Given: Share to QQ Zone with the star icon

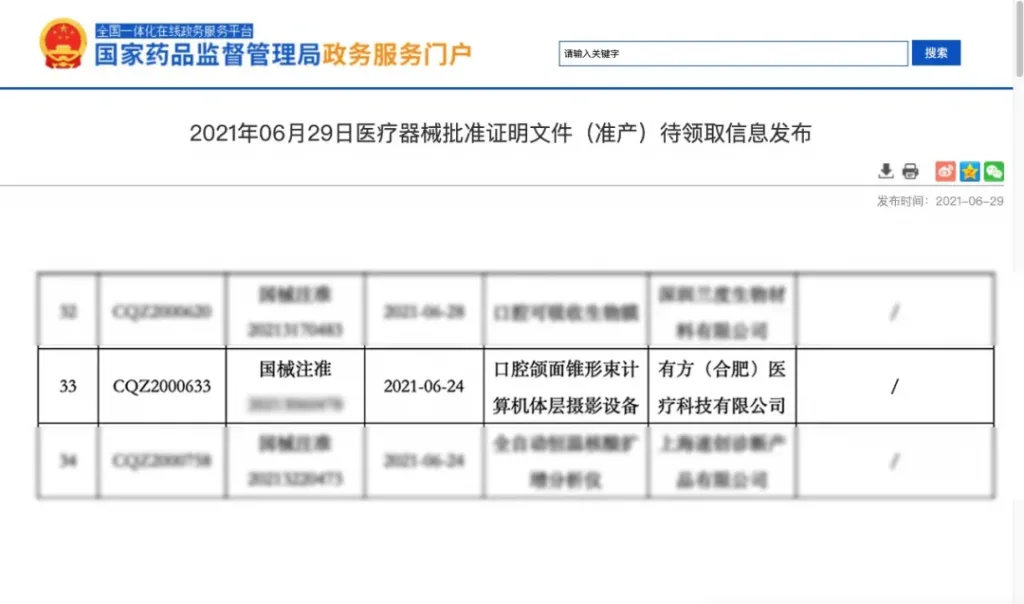Looking at the screenshot, I should click(x=970, y=171).
